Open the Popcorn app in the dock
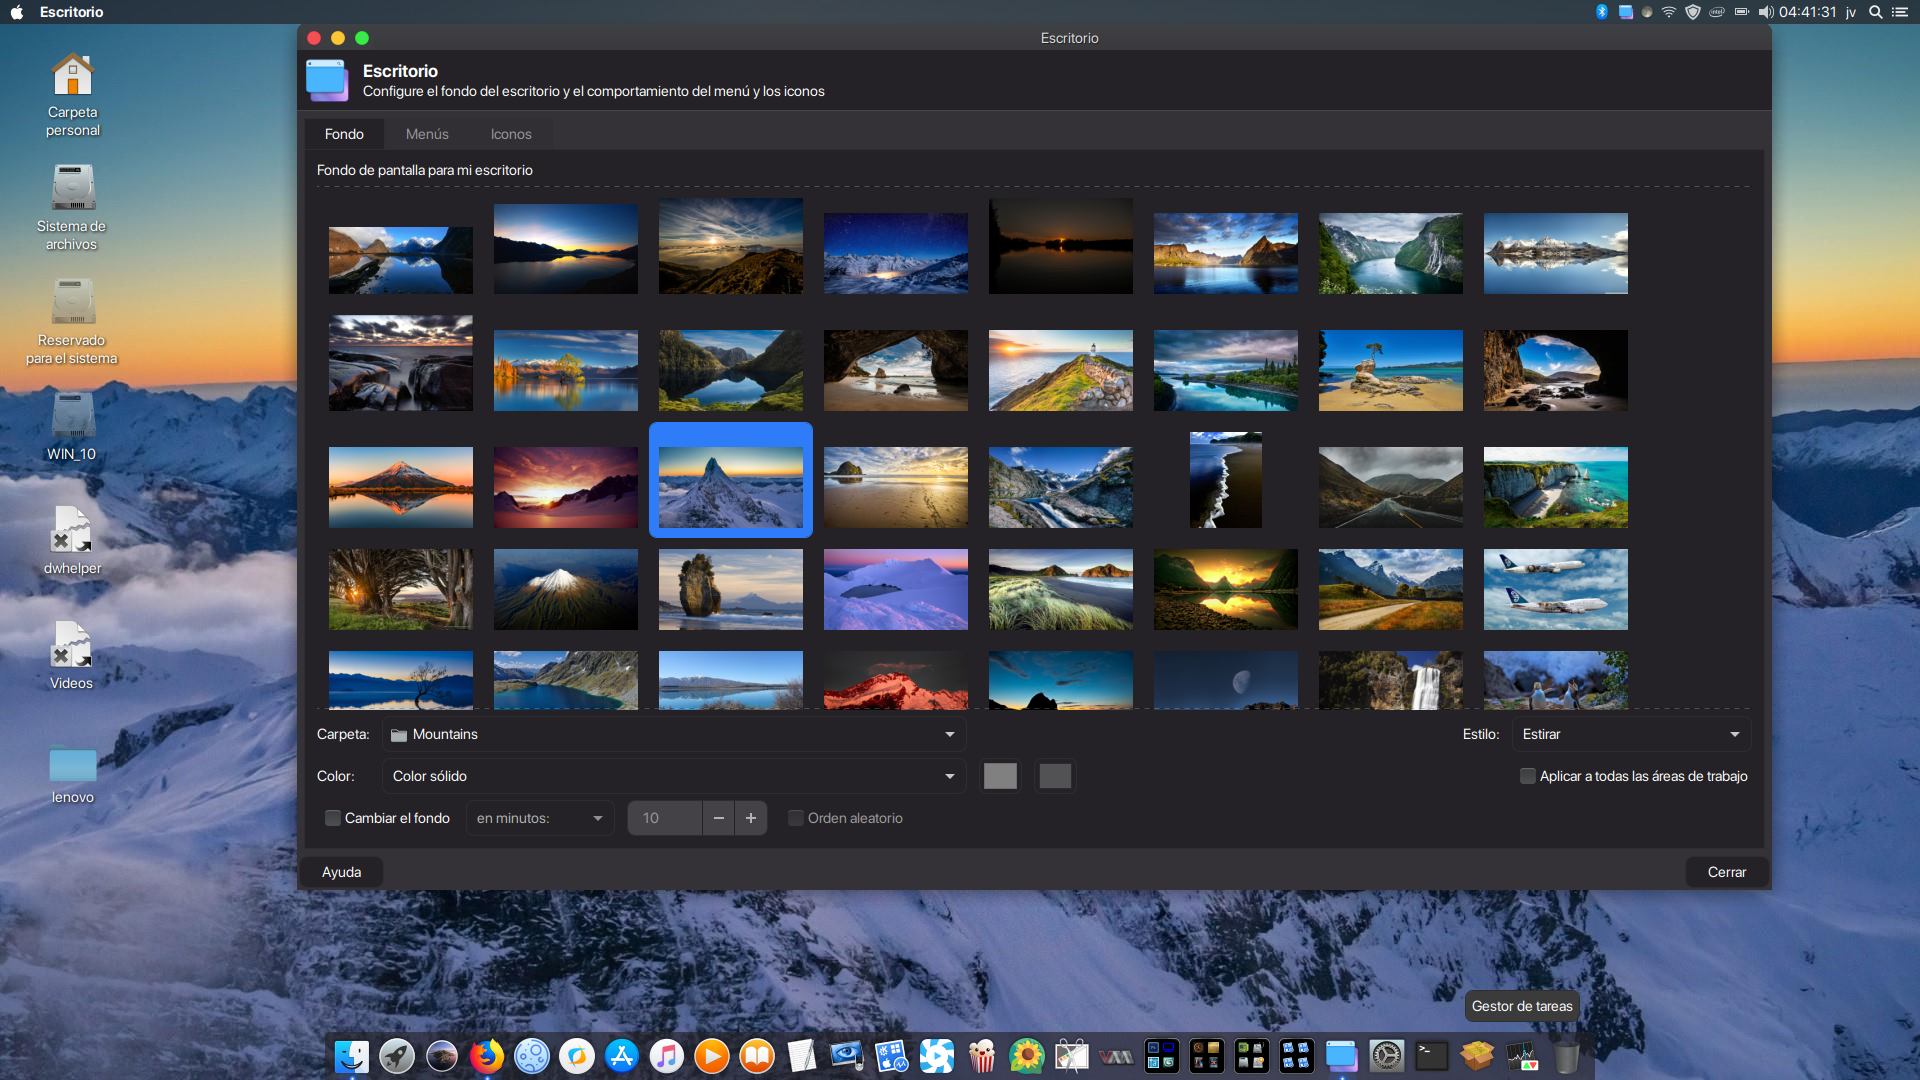This screenshot has height=1080, width=1920. coord(982,1056)
